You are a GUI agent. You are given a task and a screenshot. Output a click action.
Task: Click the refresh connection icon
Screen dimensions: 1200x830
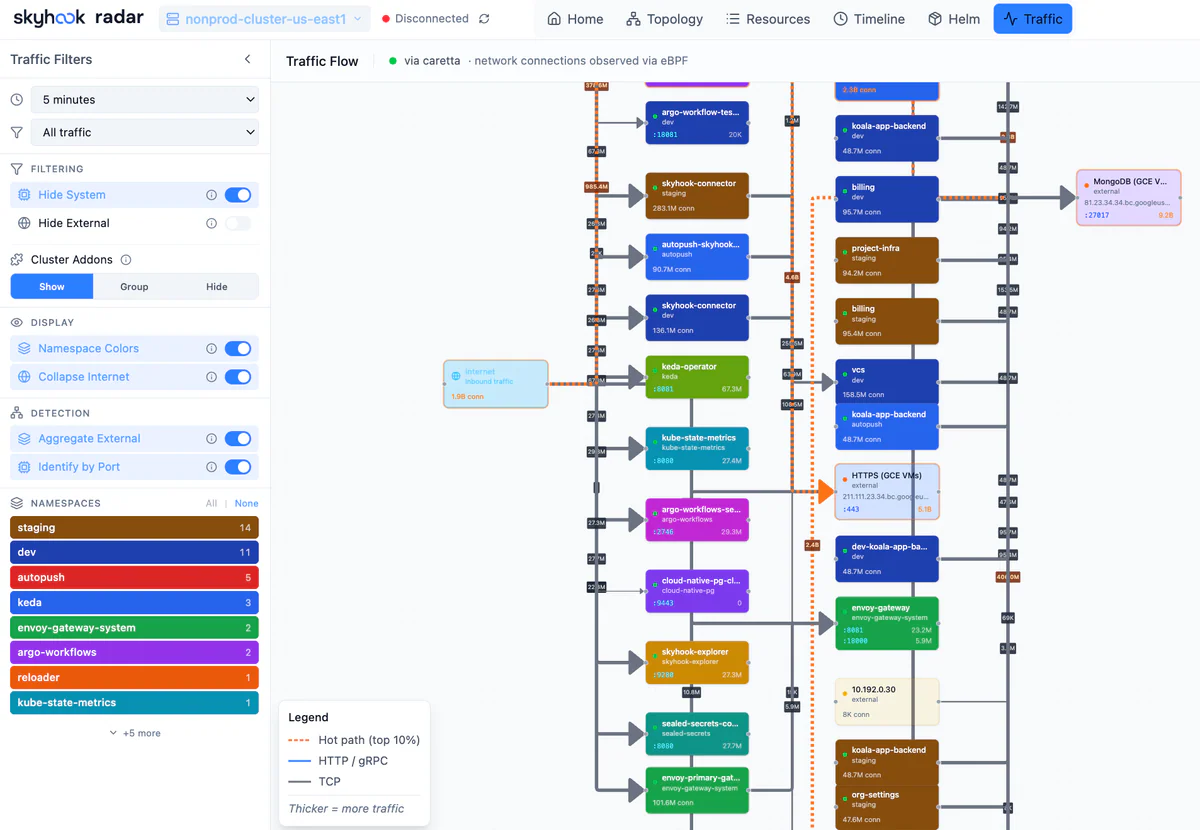click(485, 19)
